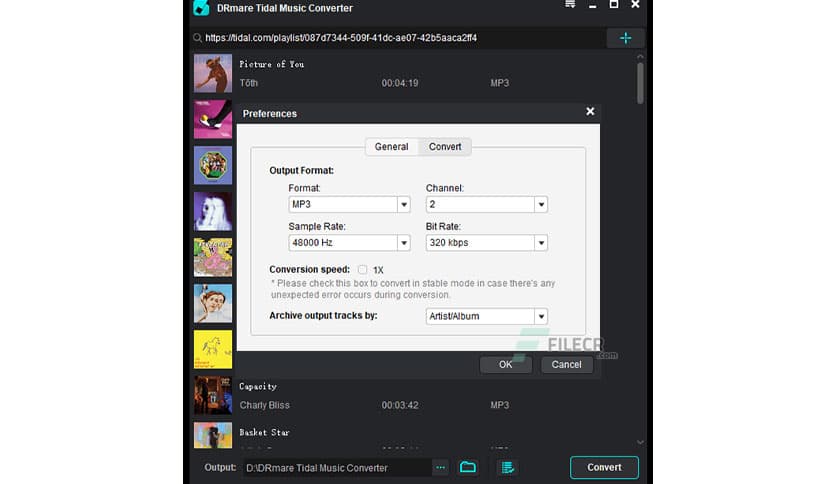The image size is (836, 484).
Task: Click OK in Preferences
Action: pos(505,365)
